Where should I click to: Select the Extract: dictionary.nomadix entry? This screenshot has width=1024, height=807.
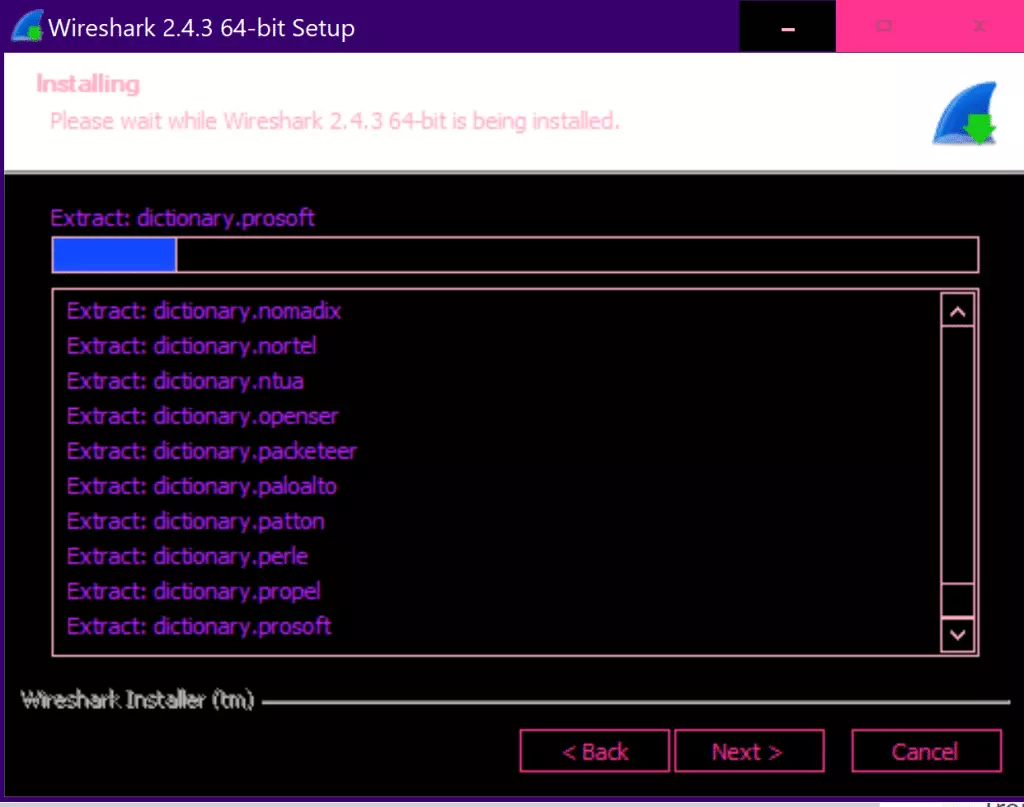(204, 311)
